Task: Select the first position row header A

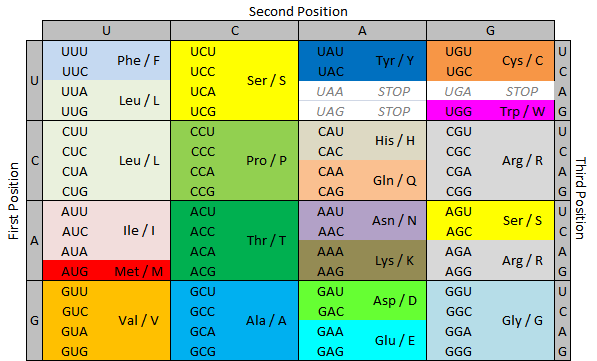Action: [x=34, y=241]
